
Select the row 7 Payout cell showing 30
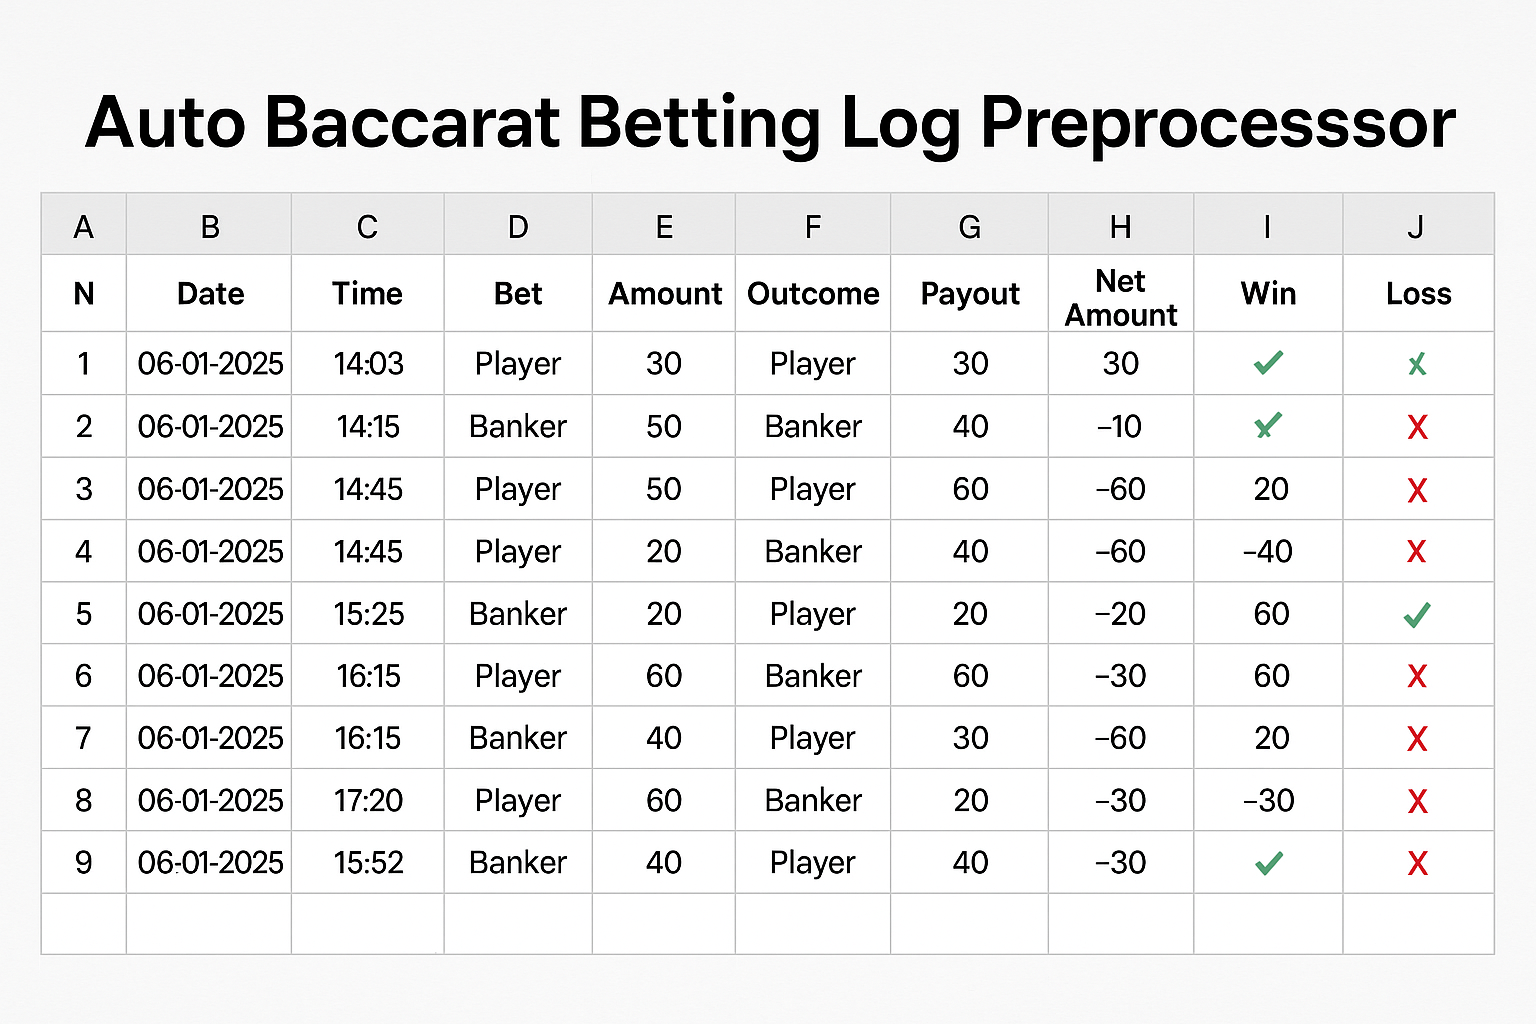[970, 738]
